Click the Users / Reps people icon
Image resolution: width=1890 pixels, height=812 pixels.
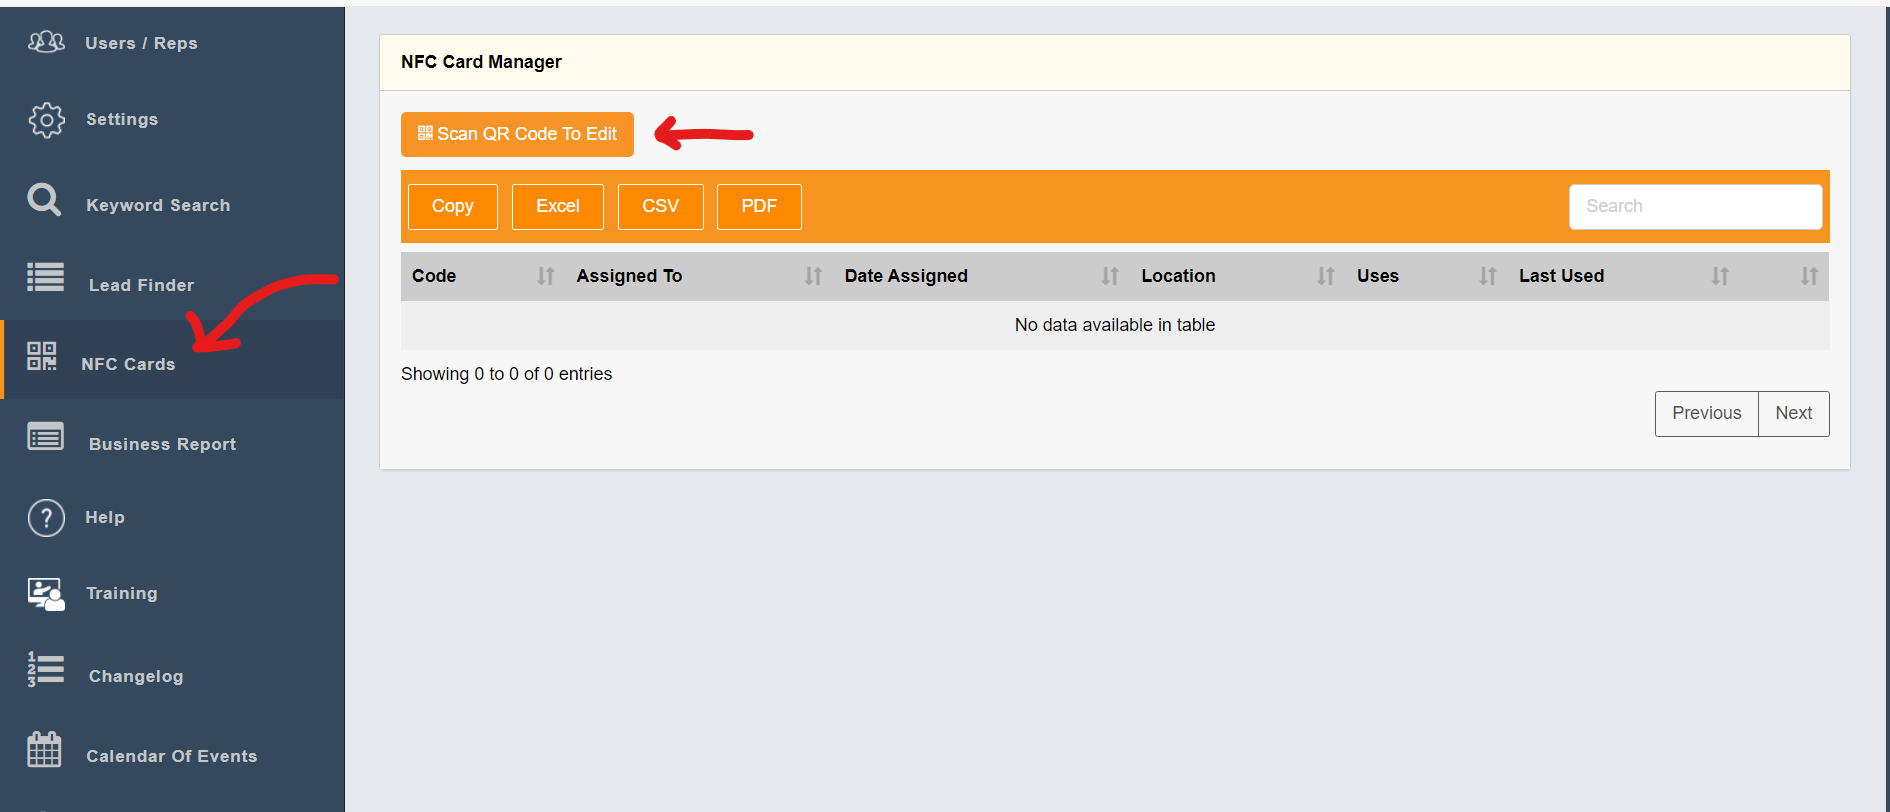[x=46, y=42]
